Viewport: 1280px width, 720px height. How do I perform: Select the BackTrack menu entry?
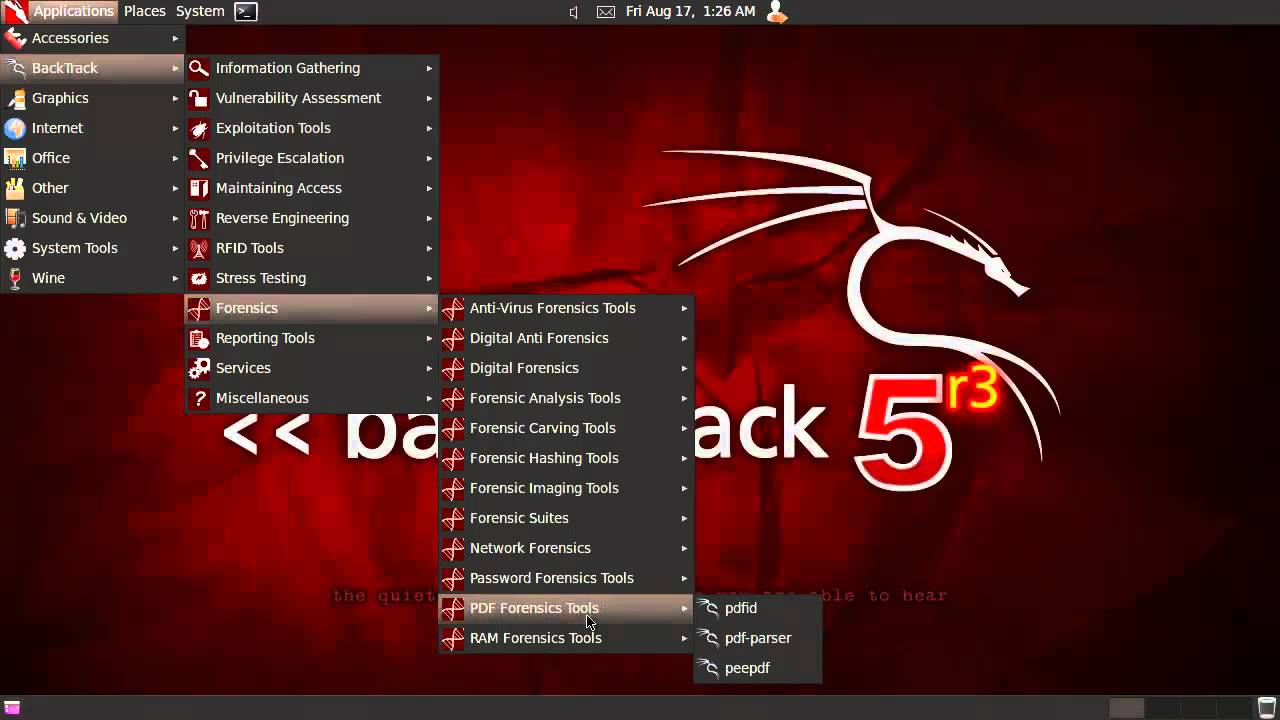pyautogui.click(x=92, y=68)
